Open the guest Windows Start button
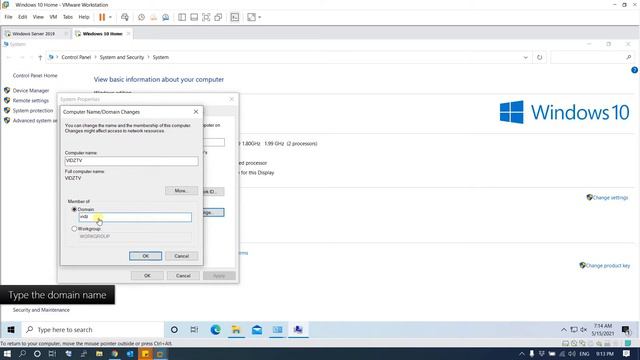Viewport: 640px width, 360px height. click(x=11, y=330)
